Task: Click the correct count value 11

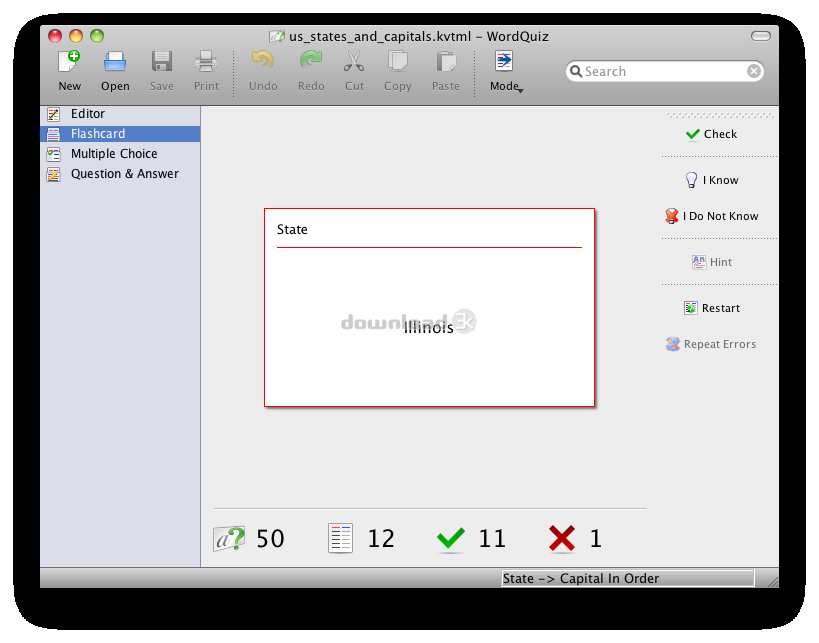Action: [x=492, y=539]
